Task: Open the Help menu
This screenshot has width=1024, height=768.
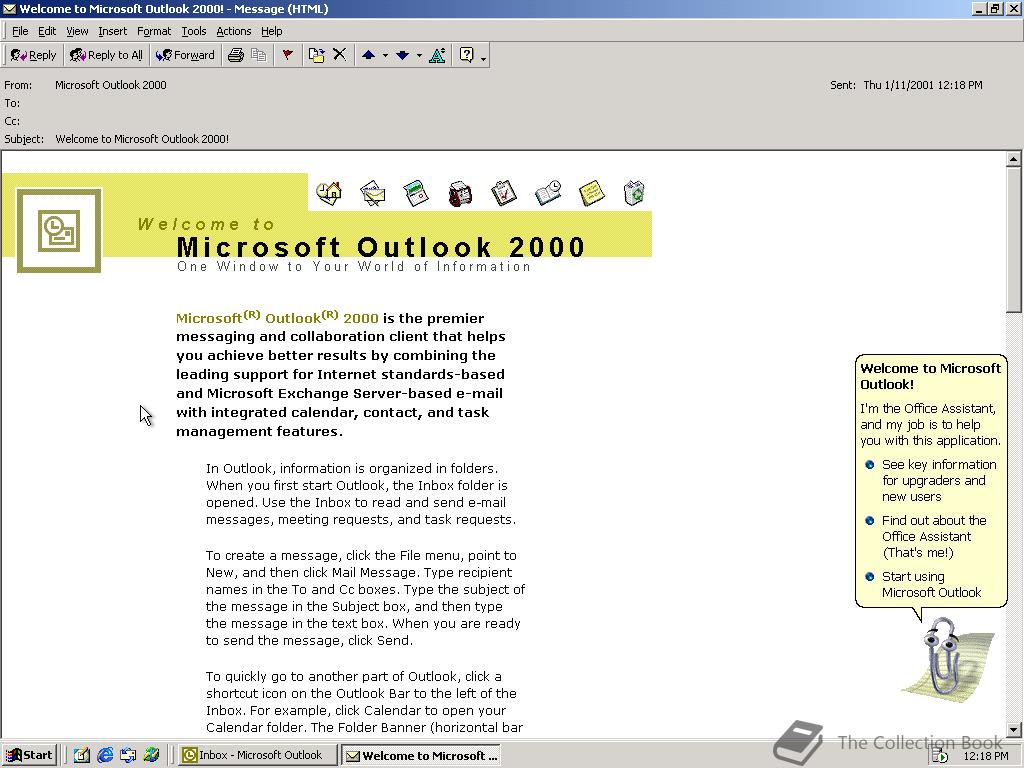Action: click(x=272, y=31)
